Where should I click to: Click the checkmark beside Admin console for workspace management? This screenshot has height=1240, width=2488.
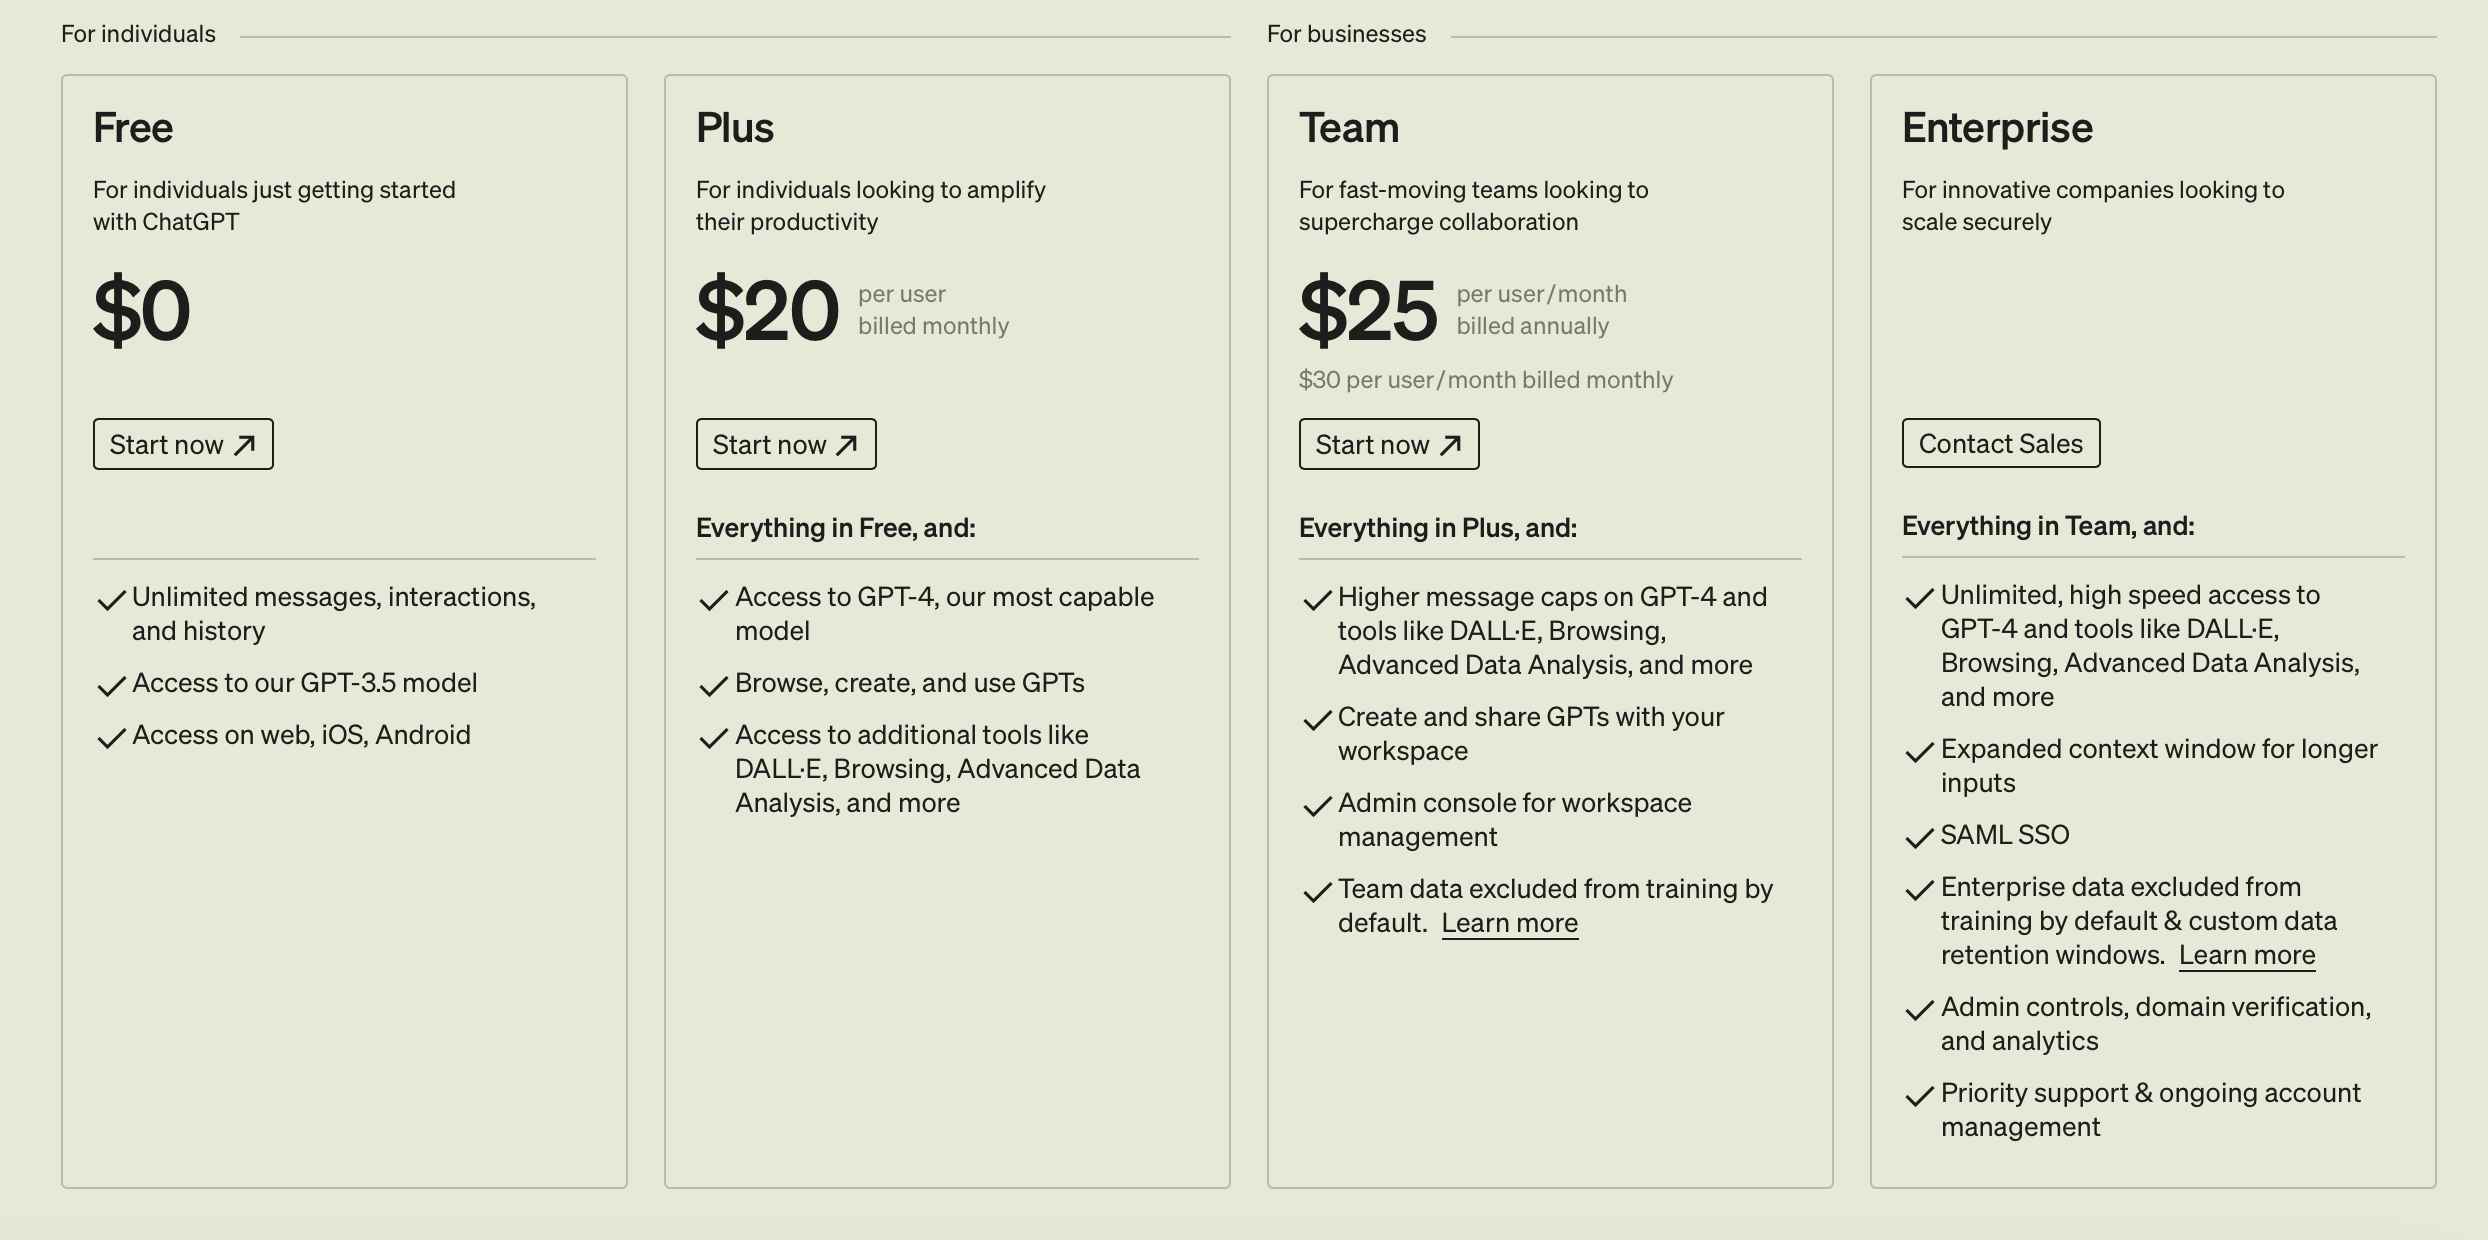click(x=1317, y=806)
